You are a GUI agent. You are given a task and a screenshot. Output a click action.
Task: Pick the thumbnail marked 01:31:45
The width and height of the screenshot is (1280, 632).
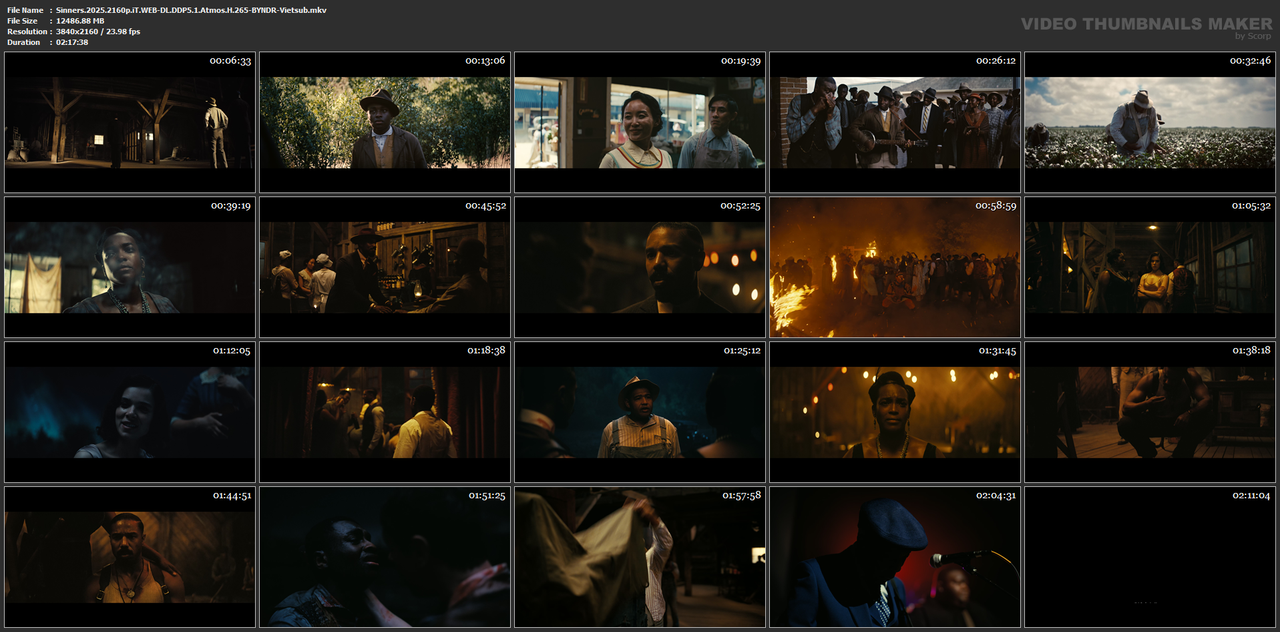(895, 412)
